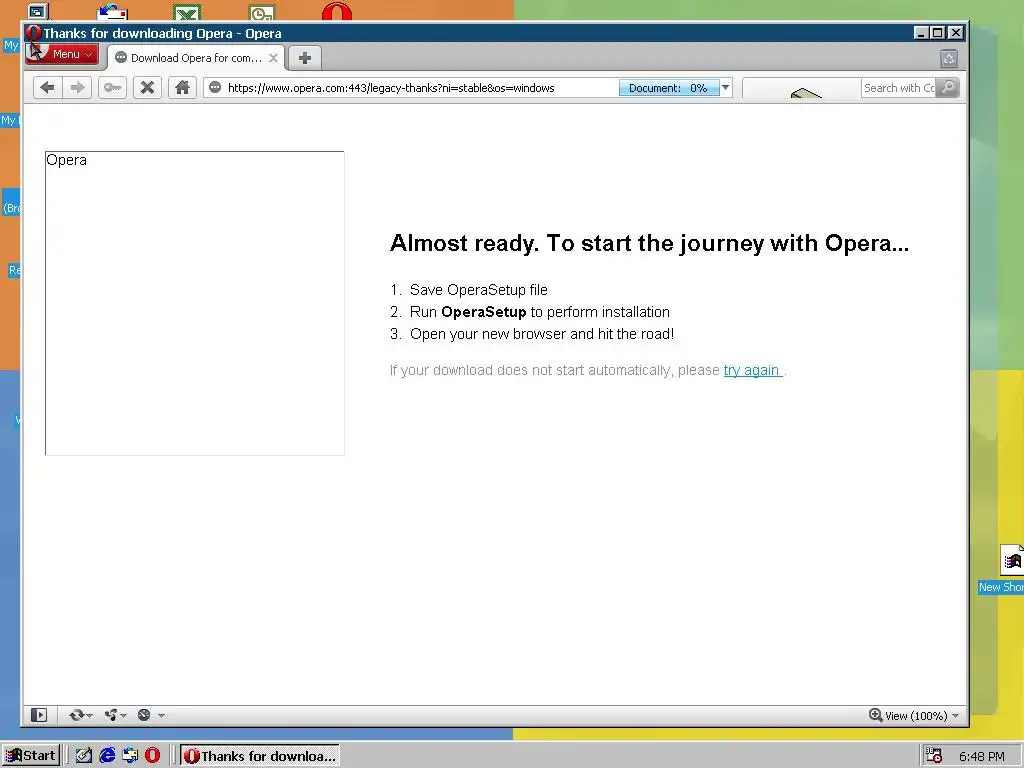Focus the address bar URL field

[418, 88]
